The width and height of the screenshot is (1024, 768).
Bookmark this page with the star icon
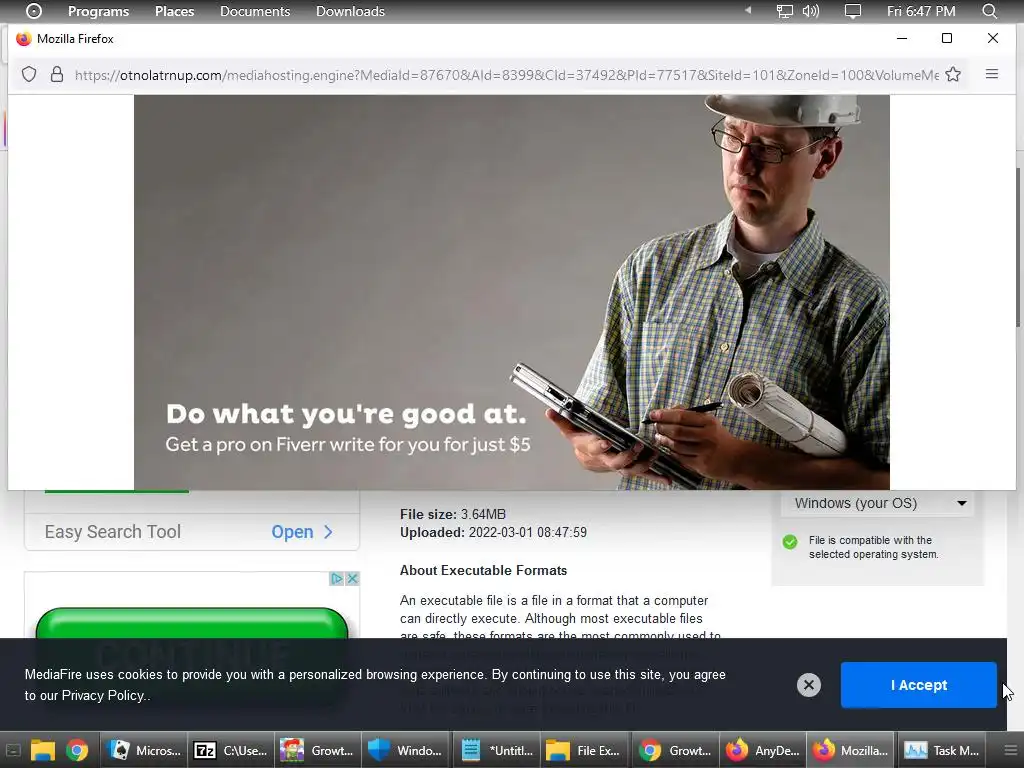point(953,74)
